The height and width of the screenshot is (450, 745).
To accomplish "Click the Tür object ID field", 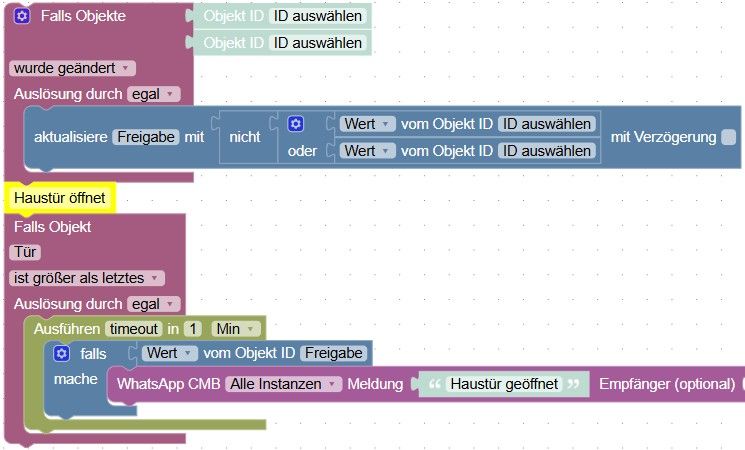I will coord(25,252).
